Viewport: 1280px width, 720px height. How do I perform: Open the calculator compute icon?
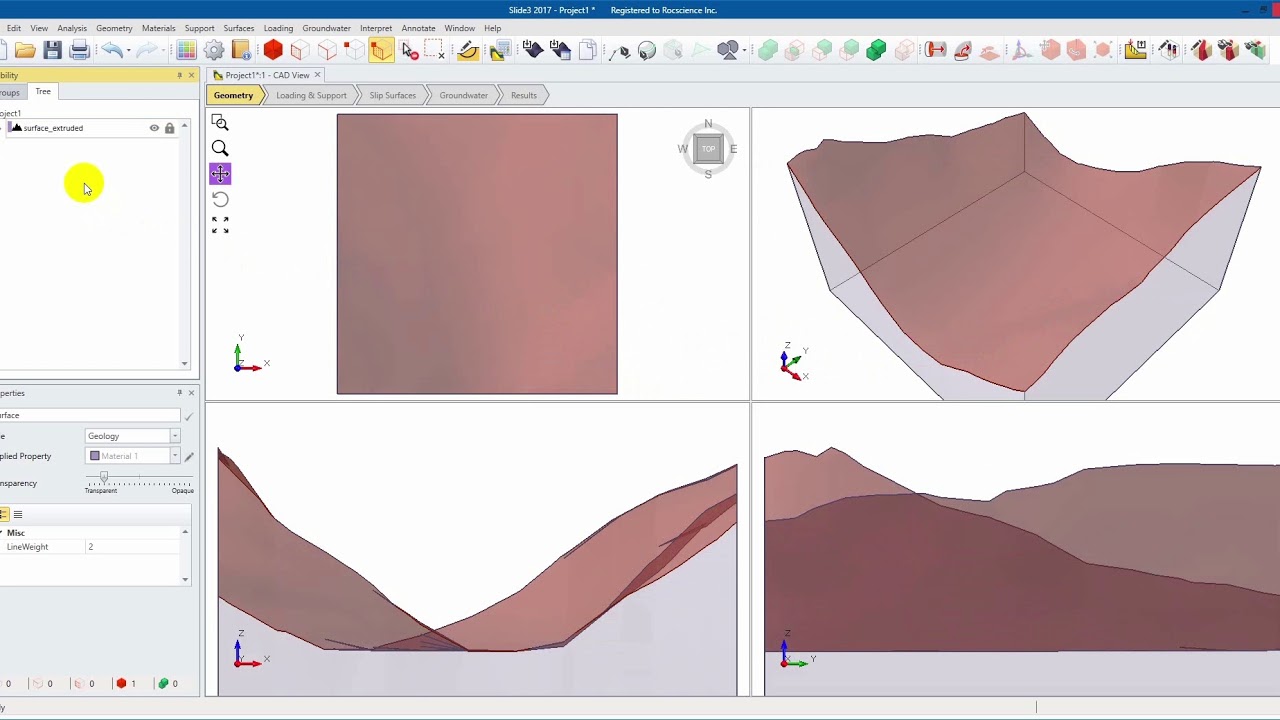click(499, 50)
